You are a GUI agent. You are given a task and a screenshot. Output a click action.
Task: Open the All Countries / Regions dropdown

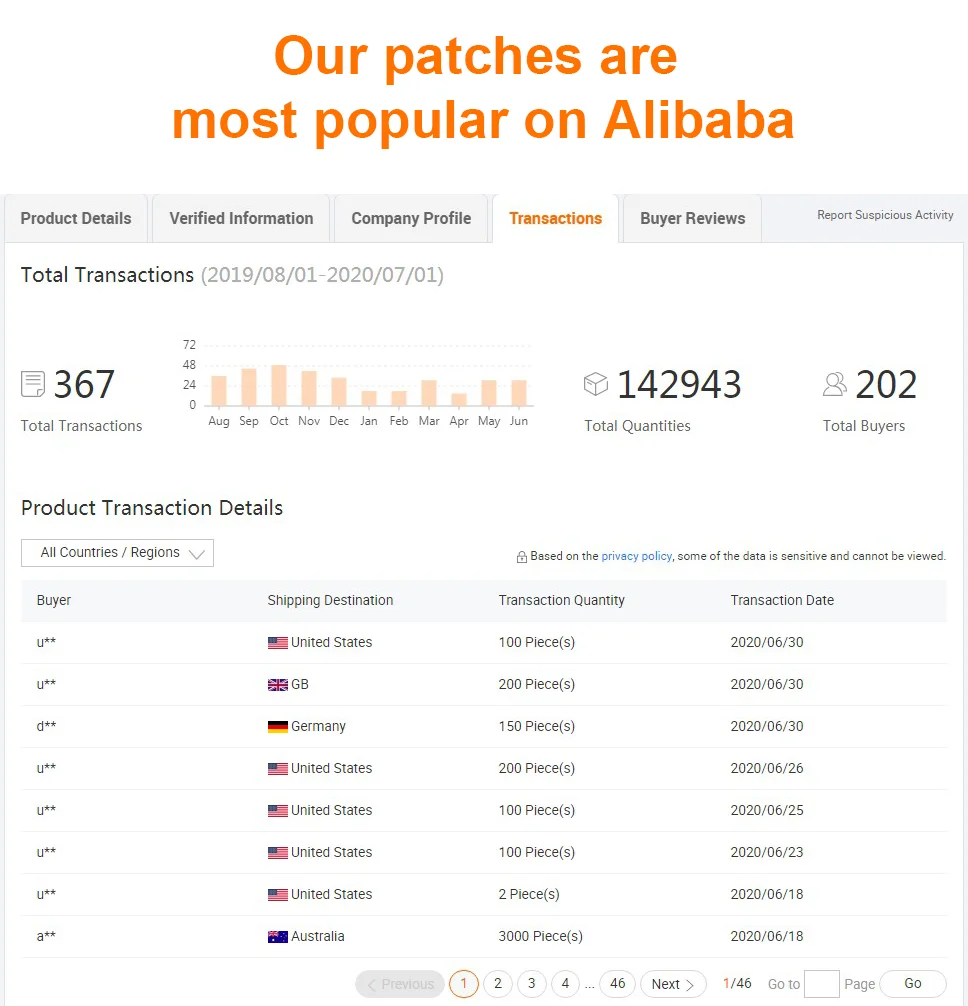pos(117,553)
